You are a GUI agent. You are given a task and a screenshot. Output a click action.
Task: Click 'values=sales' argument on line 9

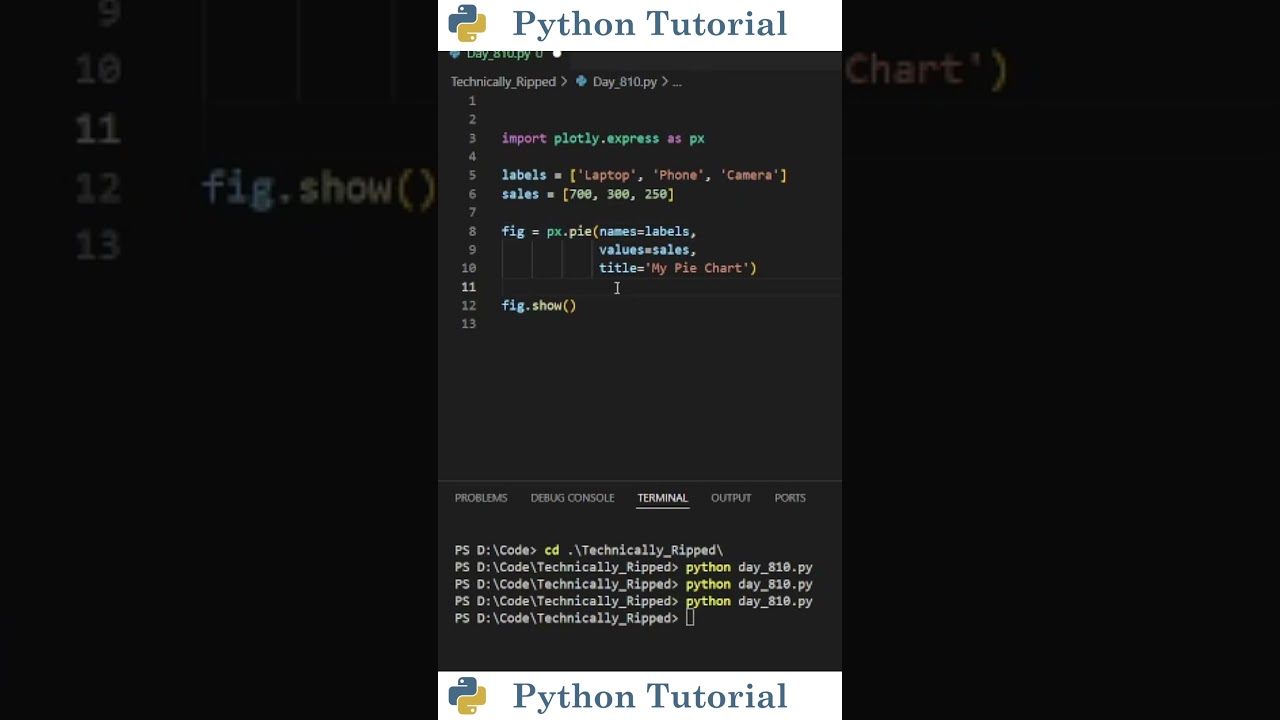pyautogui.click(x=644, y=250)
